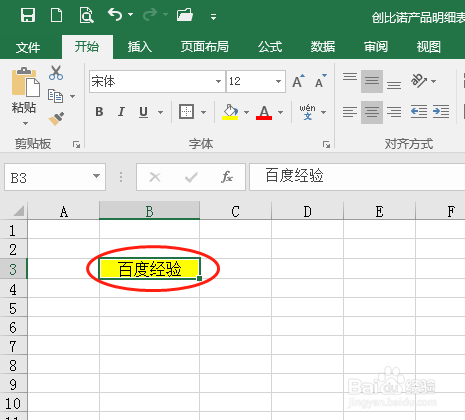Activate the Format Painter brush

click(x=56, y=119)
